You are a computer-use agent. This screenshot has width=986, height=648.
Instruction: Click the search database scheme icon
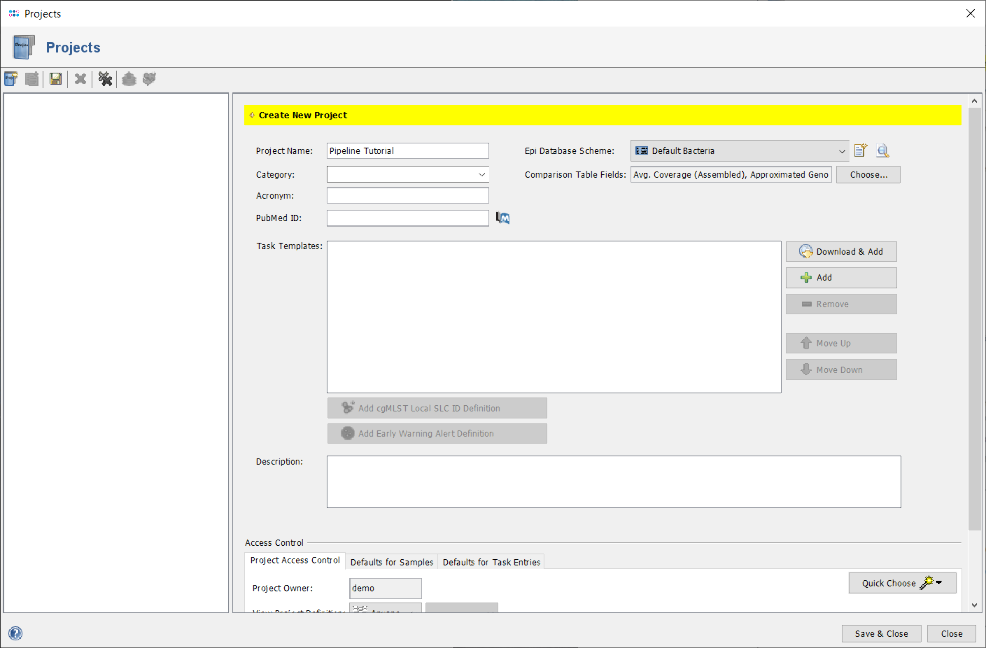click(x=883, y=151)
